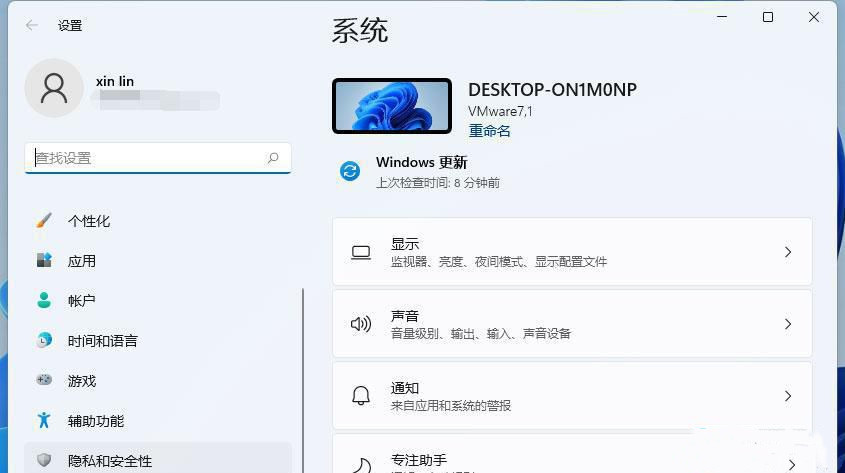Go to 帐户 settings
Screen dimensions: 845x473
(x=158, y=301)
